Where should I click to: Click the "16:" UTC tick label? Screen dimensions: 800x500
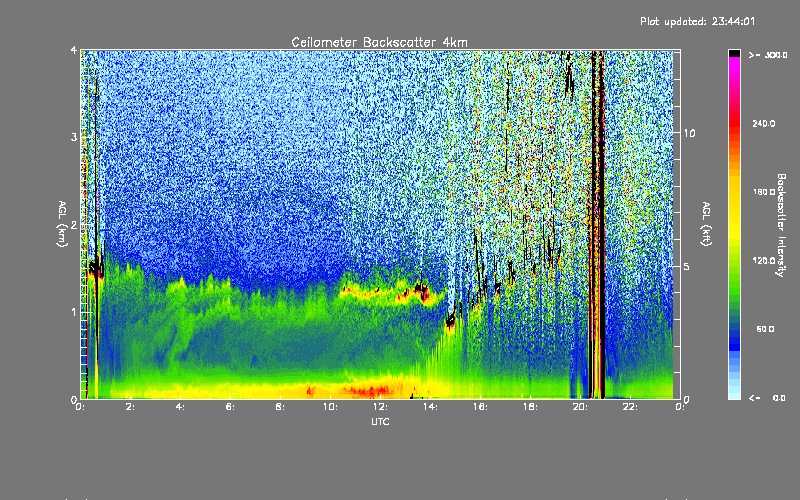[x=481, y=407]
